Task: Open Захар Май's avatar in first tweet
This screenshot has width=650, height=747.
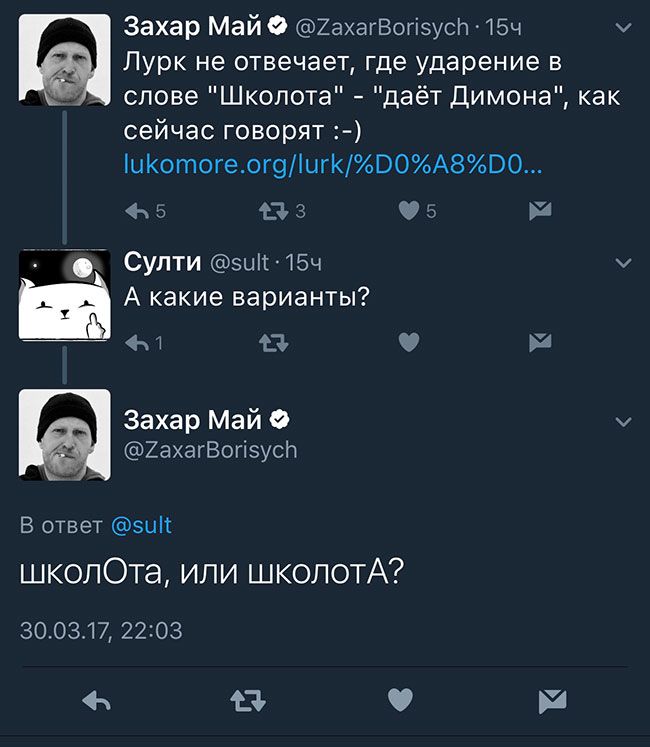Action: [x=64, y=60]
